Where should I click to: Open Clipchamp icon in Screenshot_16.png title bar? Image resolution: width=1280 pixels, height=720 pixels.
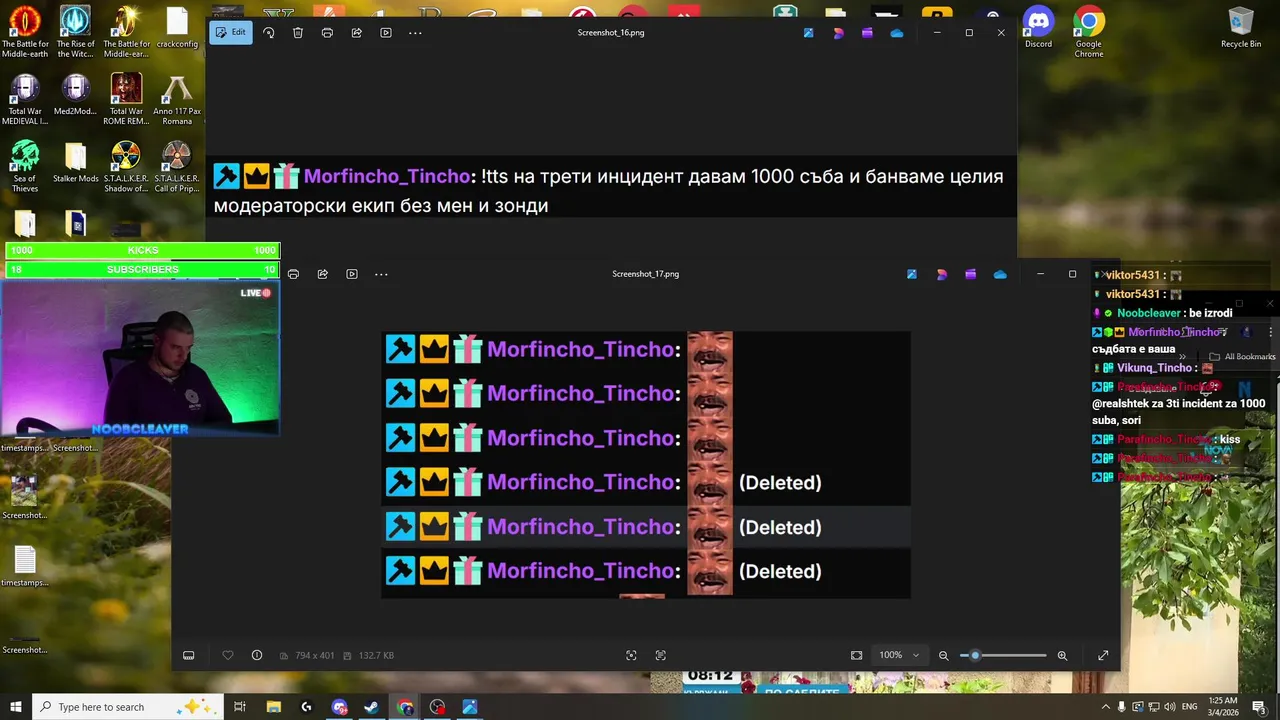pos(867,33)
